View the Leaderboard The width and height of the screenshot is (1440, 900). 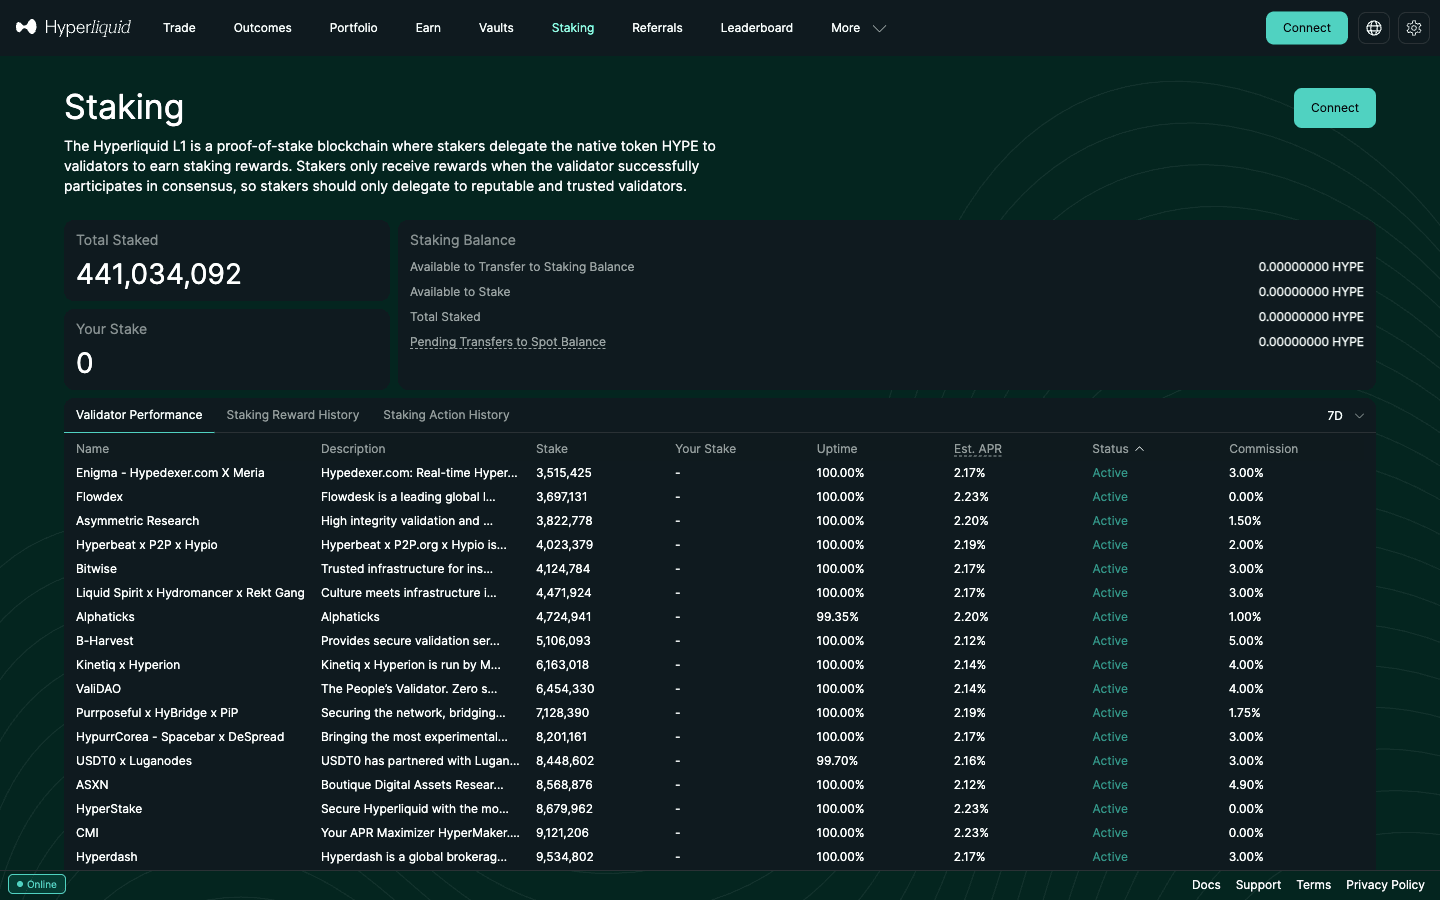click(x=757, y=28)
